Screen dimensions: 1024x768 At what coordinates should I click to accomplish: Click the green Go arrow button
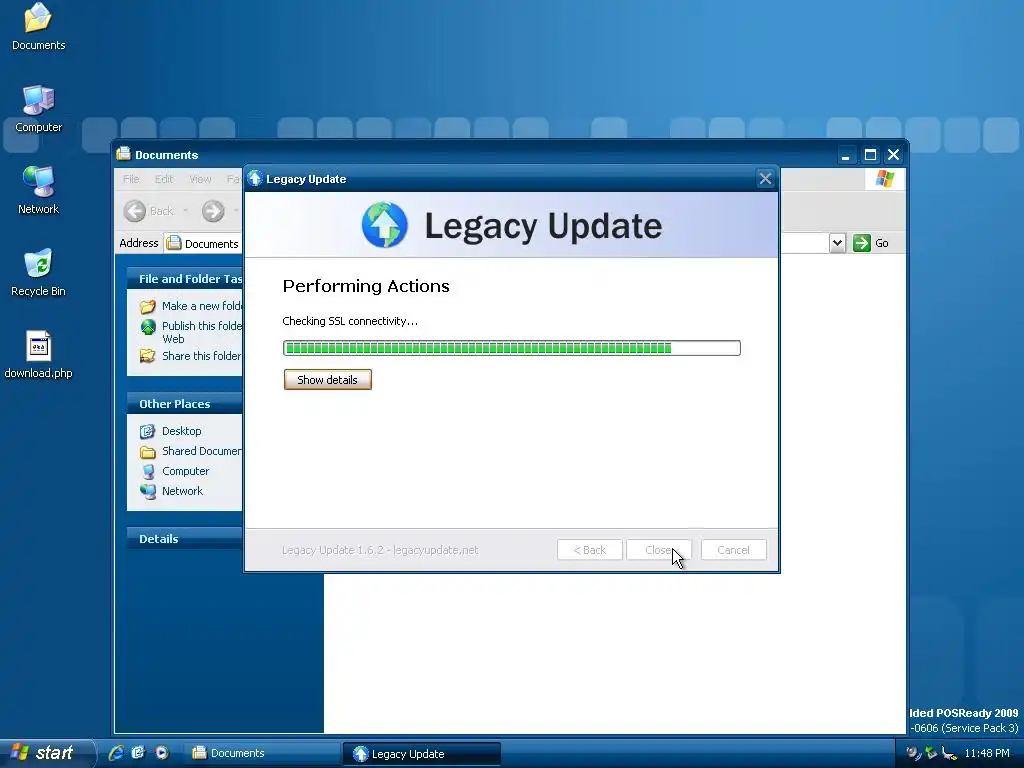coord(861,243)
